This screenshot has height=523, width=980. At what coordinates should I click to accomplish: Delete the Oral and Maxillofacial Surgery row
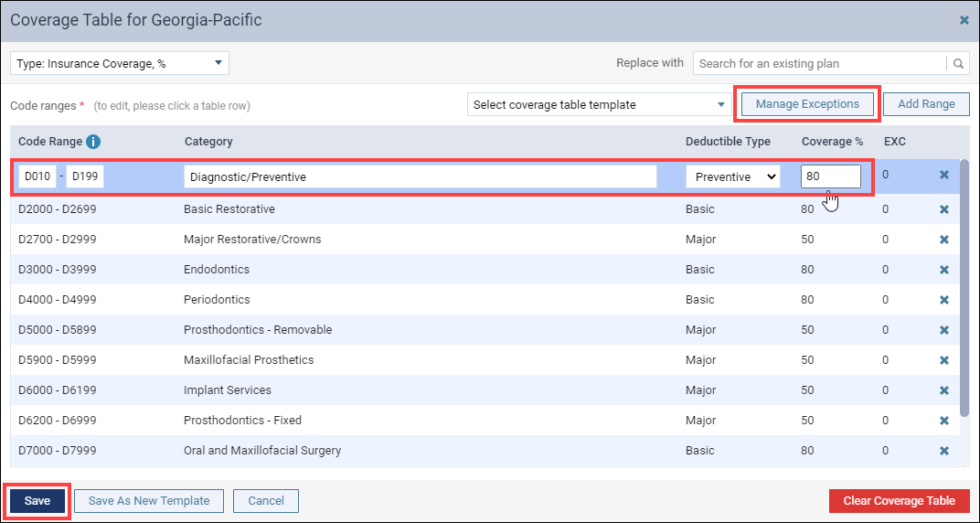point(943,450)
